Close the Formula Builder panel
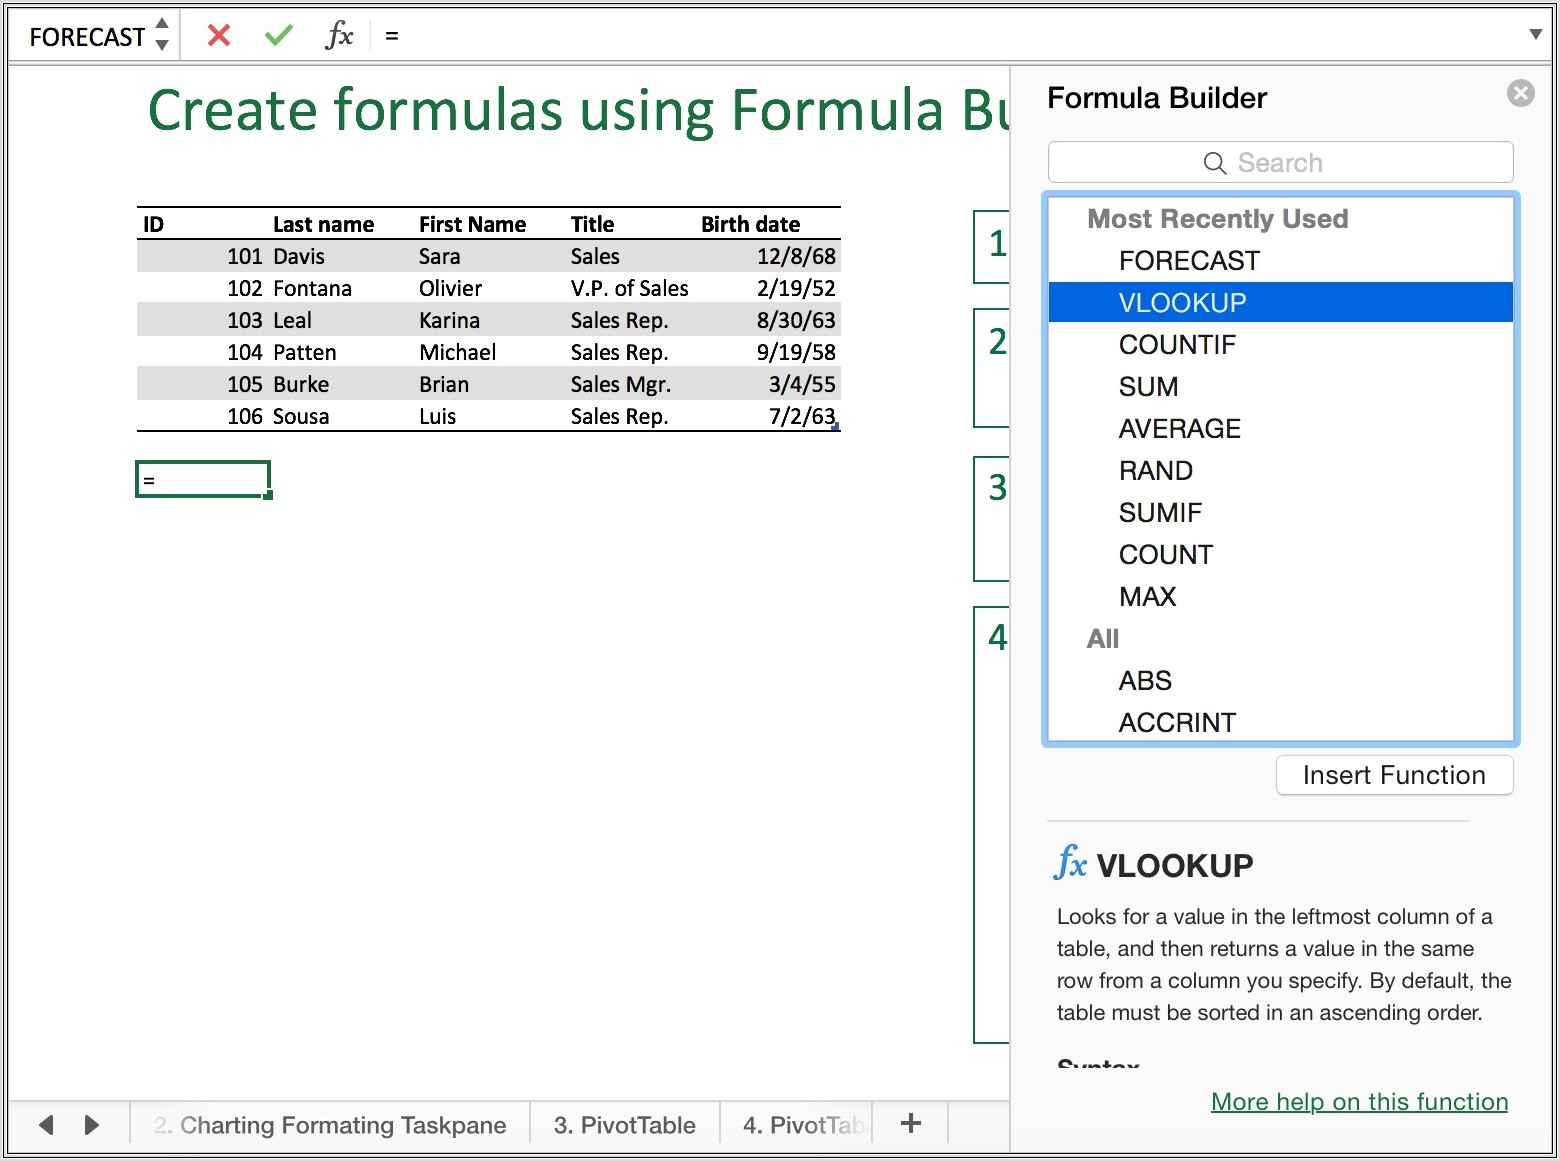 pos(1520,93)
